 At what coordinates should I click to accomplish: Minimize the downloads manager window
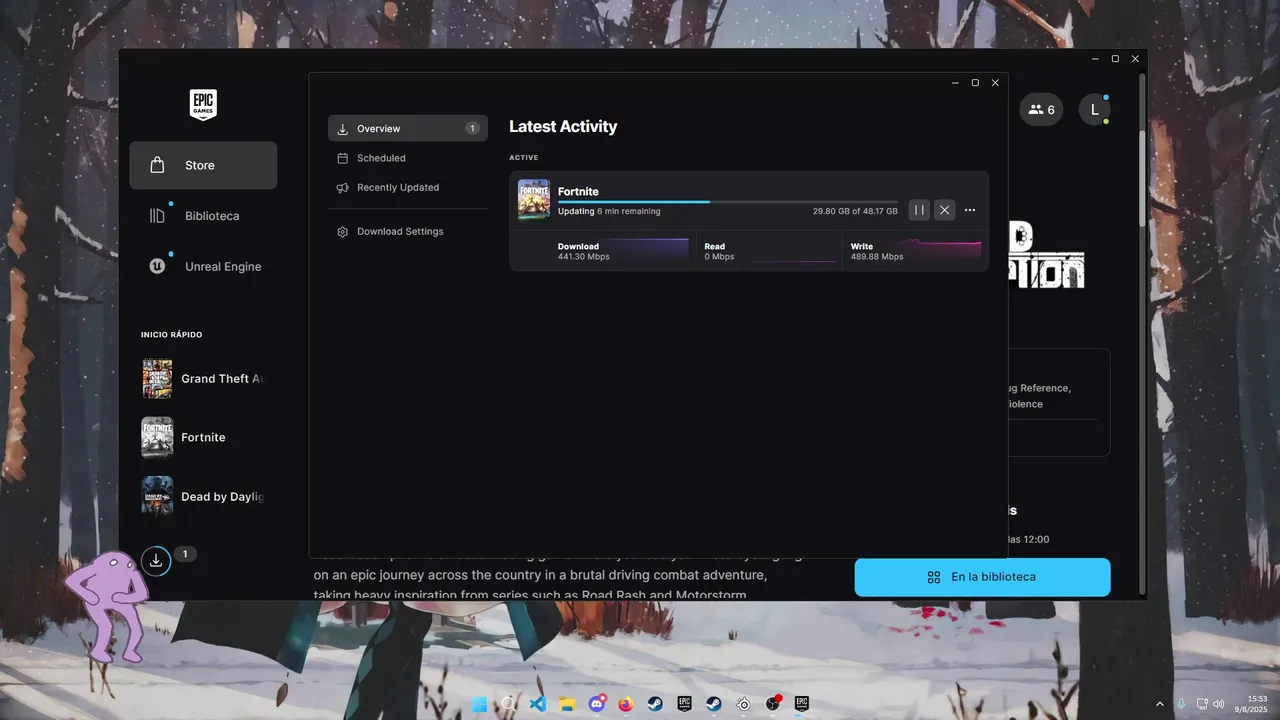point(955,83)
